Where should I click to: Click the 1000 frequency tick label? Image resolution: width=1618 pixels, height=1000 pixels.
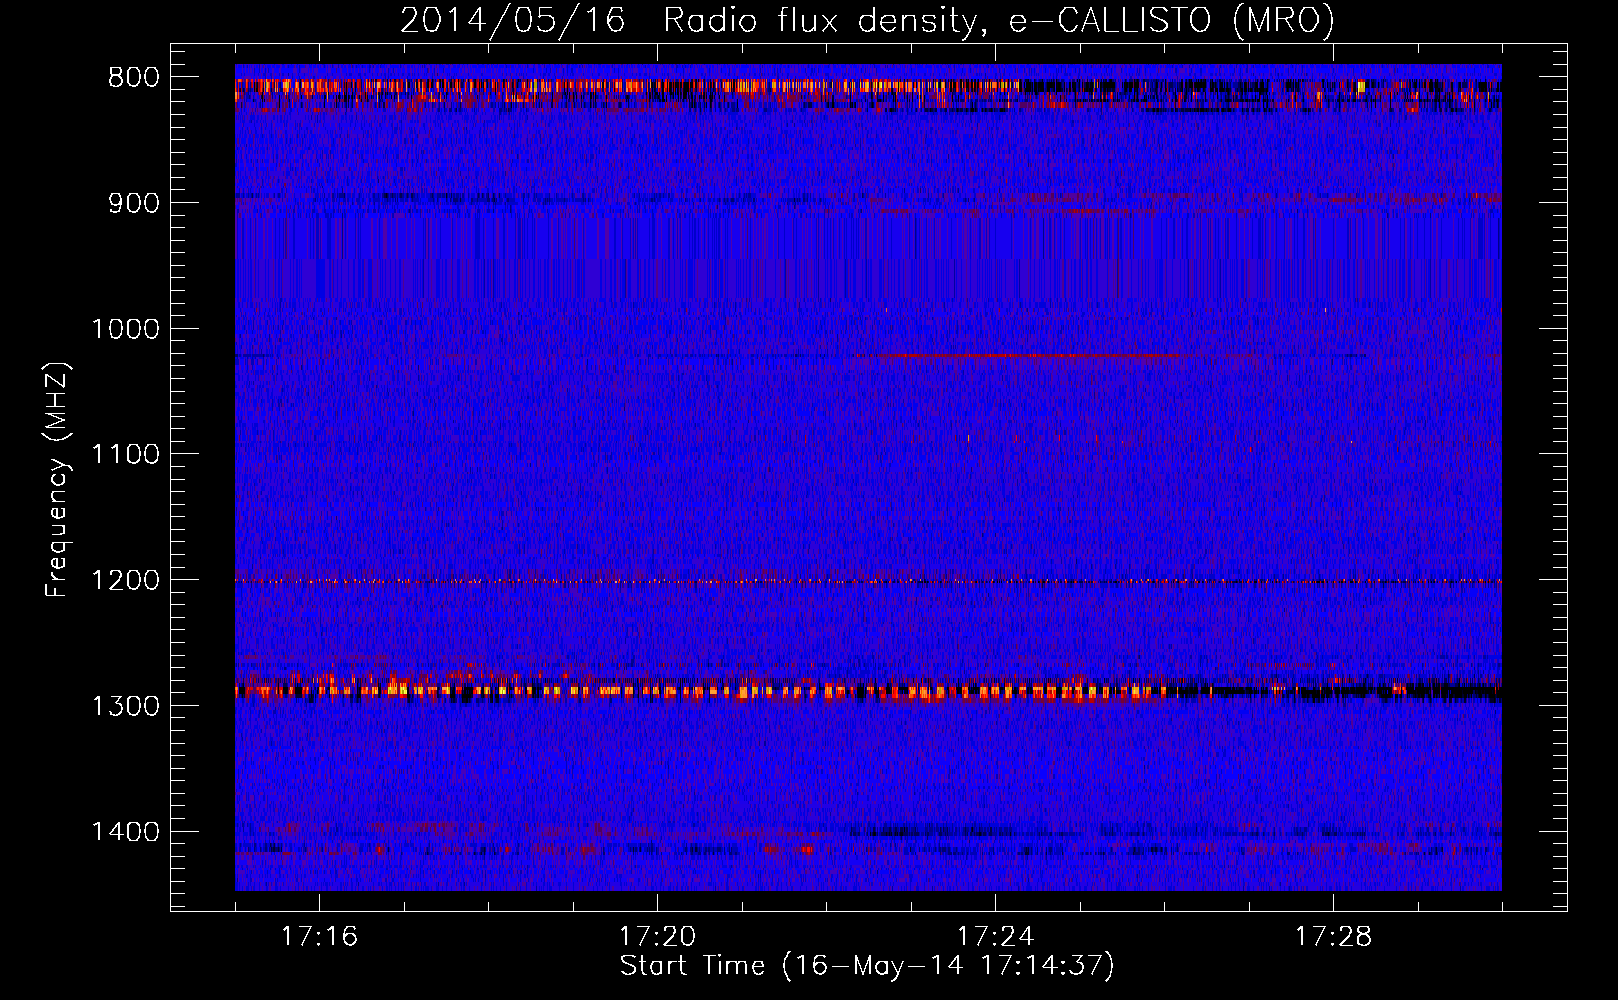[x=125, y=329]
